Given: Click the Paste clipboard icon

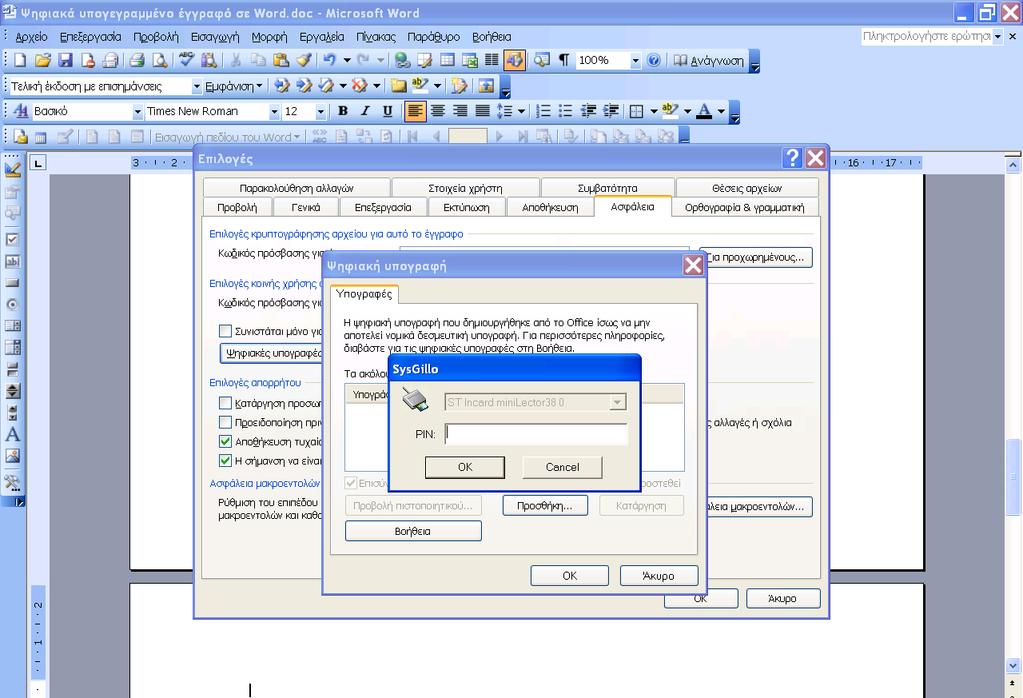Looking at the screenshot, I should pyautogui.click(x=281, y=61).
